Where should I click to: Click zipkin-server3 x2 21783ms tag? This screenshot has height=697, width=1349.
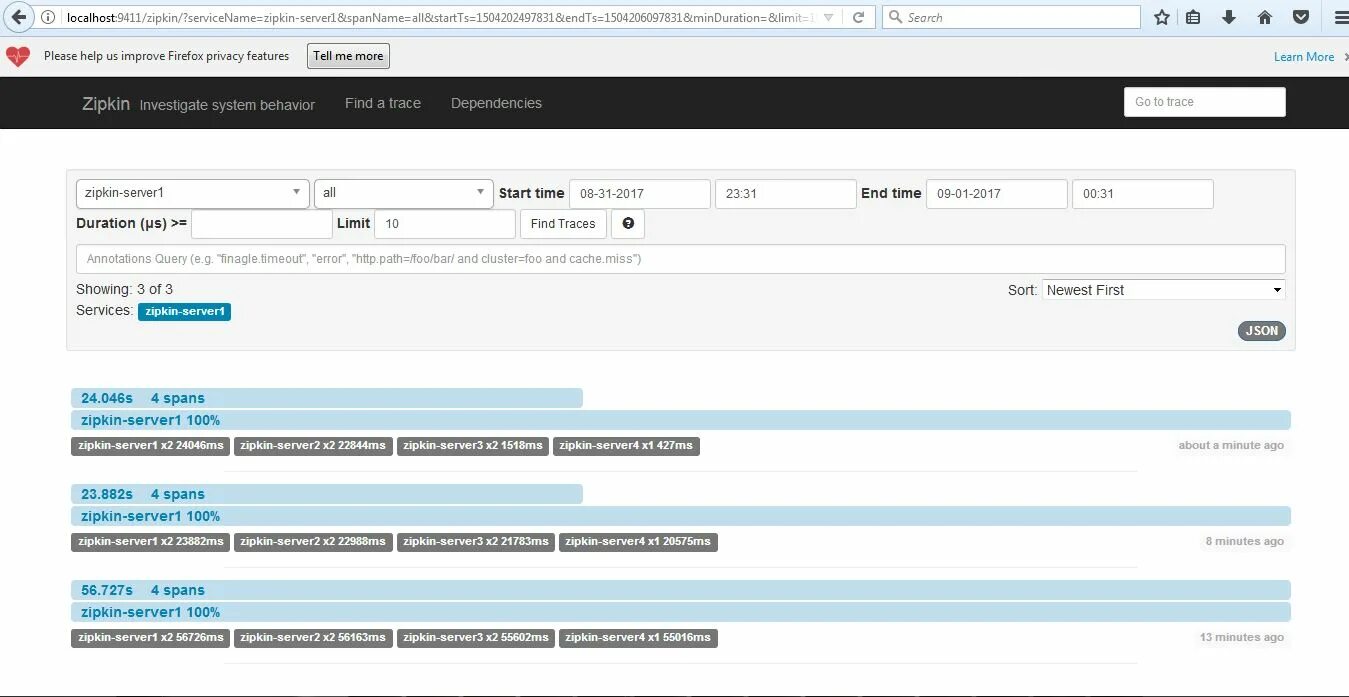[x=476, y=542]
